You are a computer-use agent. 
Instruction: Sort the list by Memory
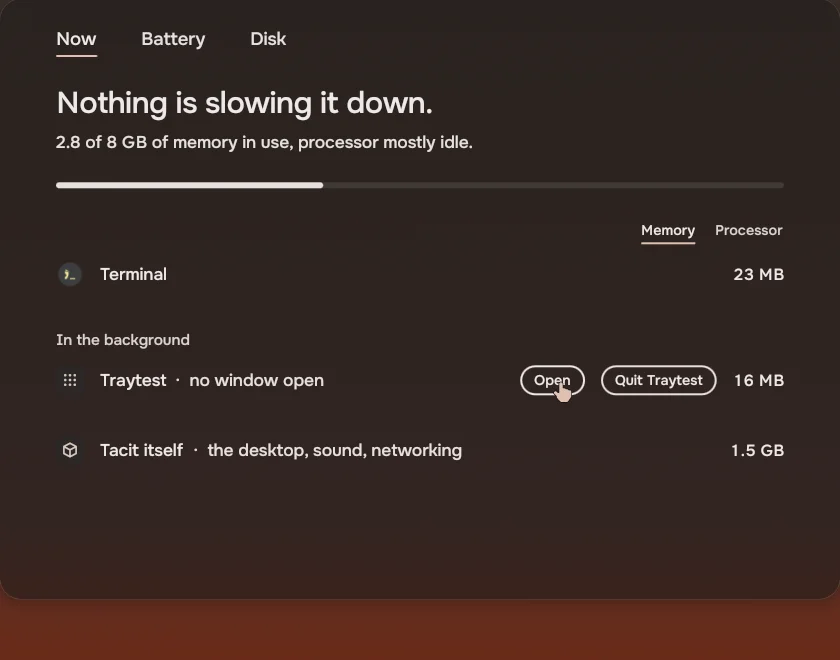click(x=668, y=230)
